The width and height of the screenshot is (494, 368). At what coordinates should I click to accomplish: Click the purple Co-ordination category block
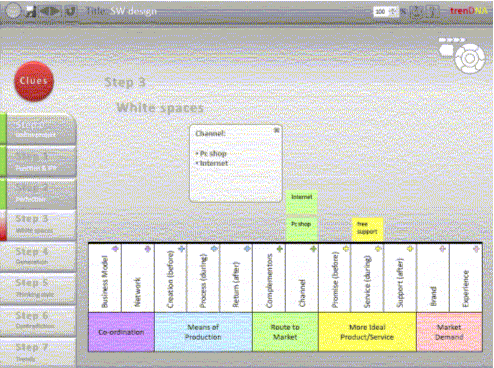coord(121,332)
